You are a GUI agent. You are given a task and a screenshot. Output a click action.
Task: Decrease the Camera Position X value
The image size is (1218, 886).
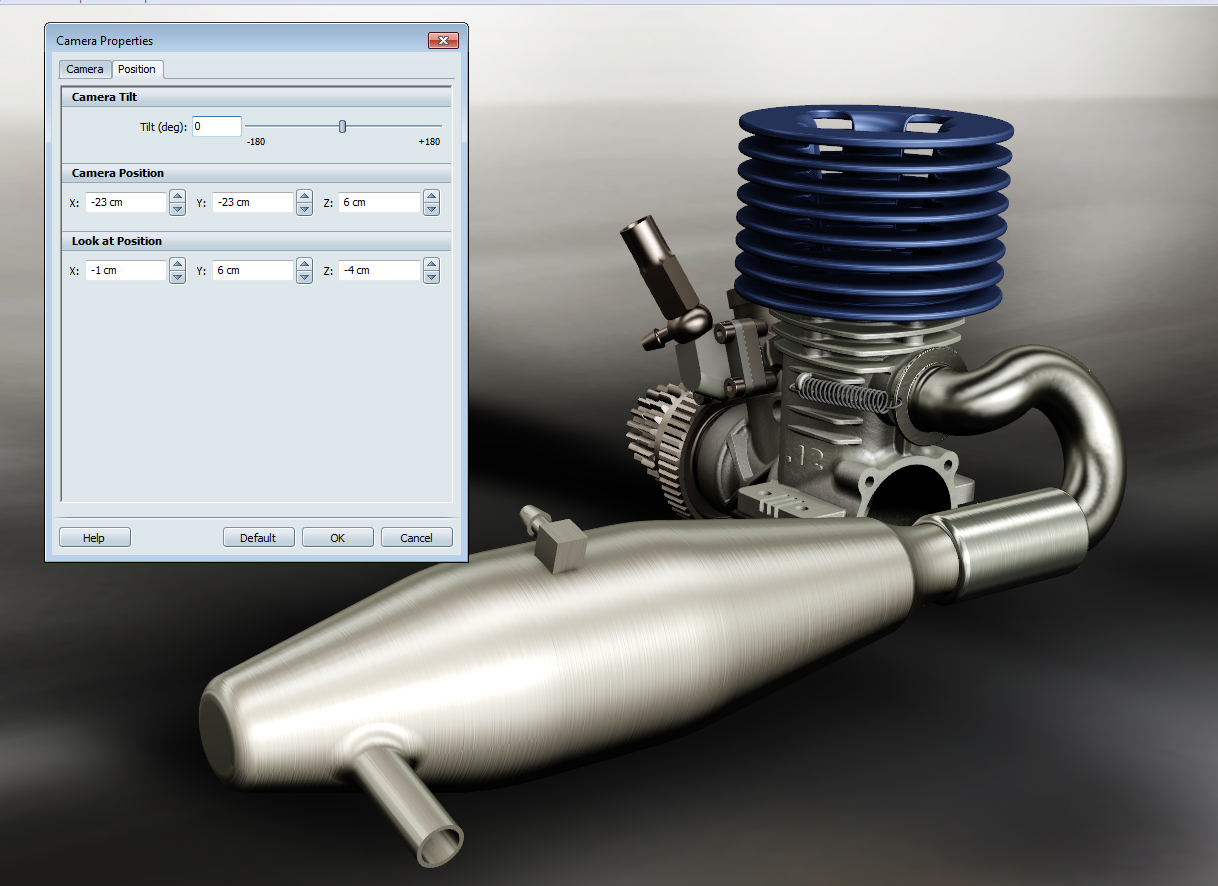tap(177, 209)
